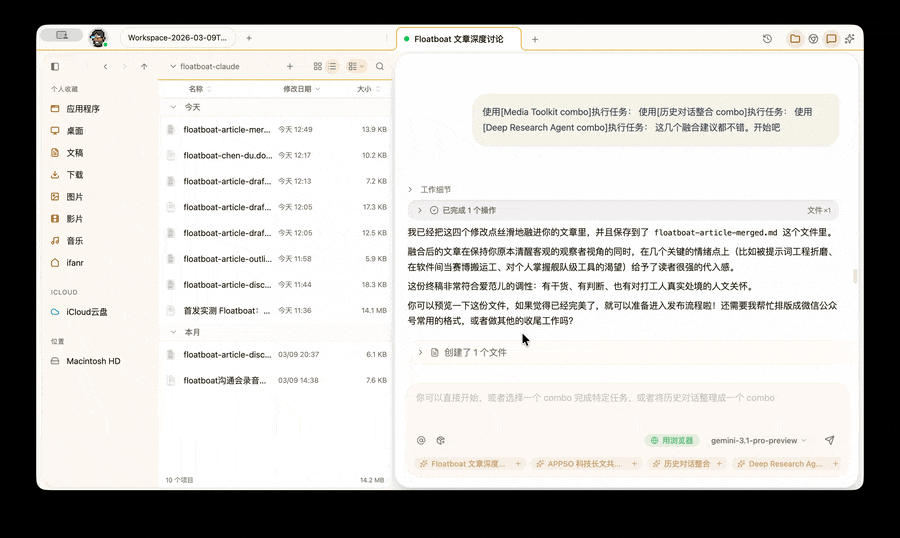
Task: Create new item with the file browser plus
Action: coord(290,67)
